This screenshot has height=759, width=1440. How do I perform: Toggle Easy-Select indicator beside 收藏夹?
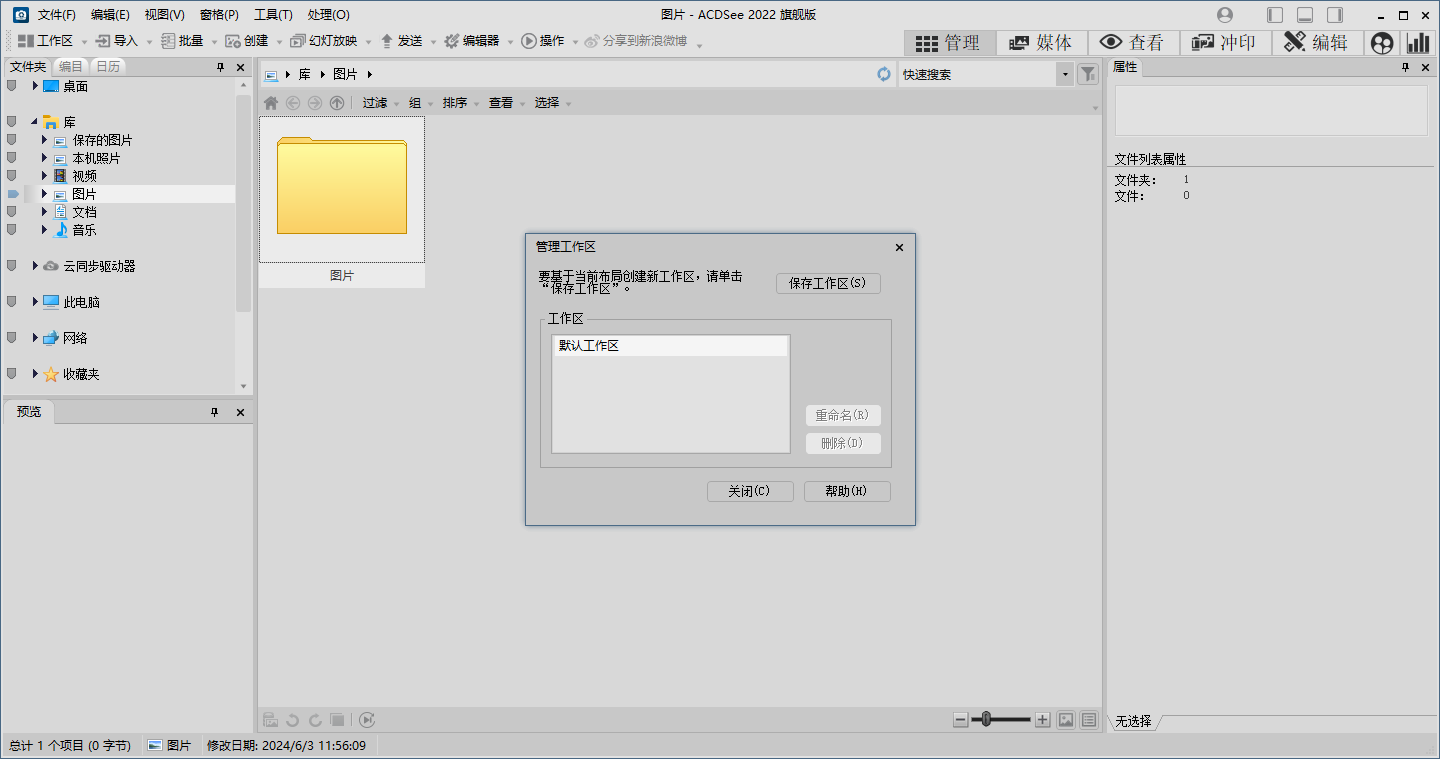[12, 374]
